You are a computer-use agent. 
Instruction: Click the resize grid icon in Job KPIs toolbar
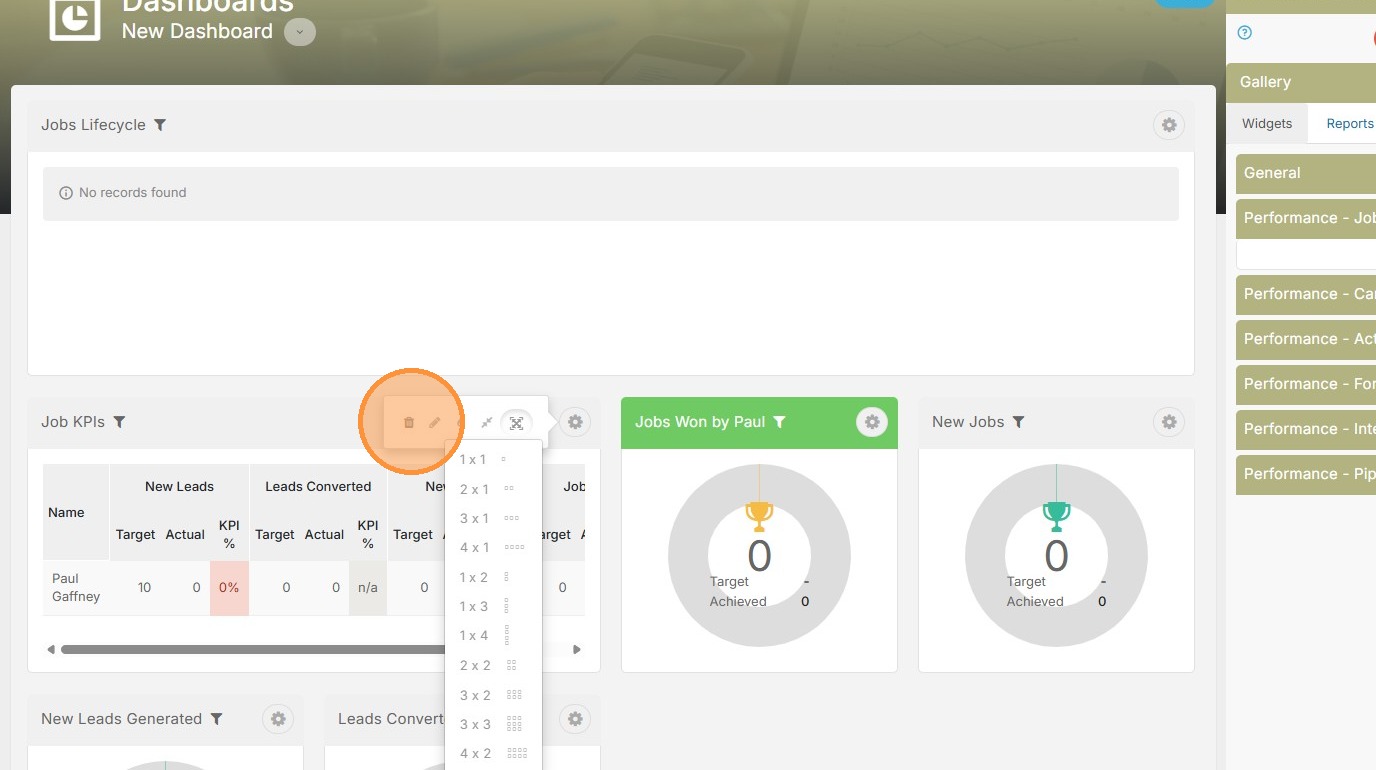[x=516, y=423]
